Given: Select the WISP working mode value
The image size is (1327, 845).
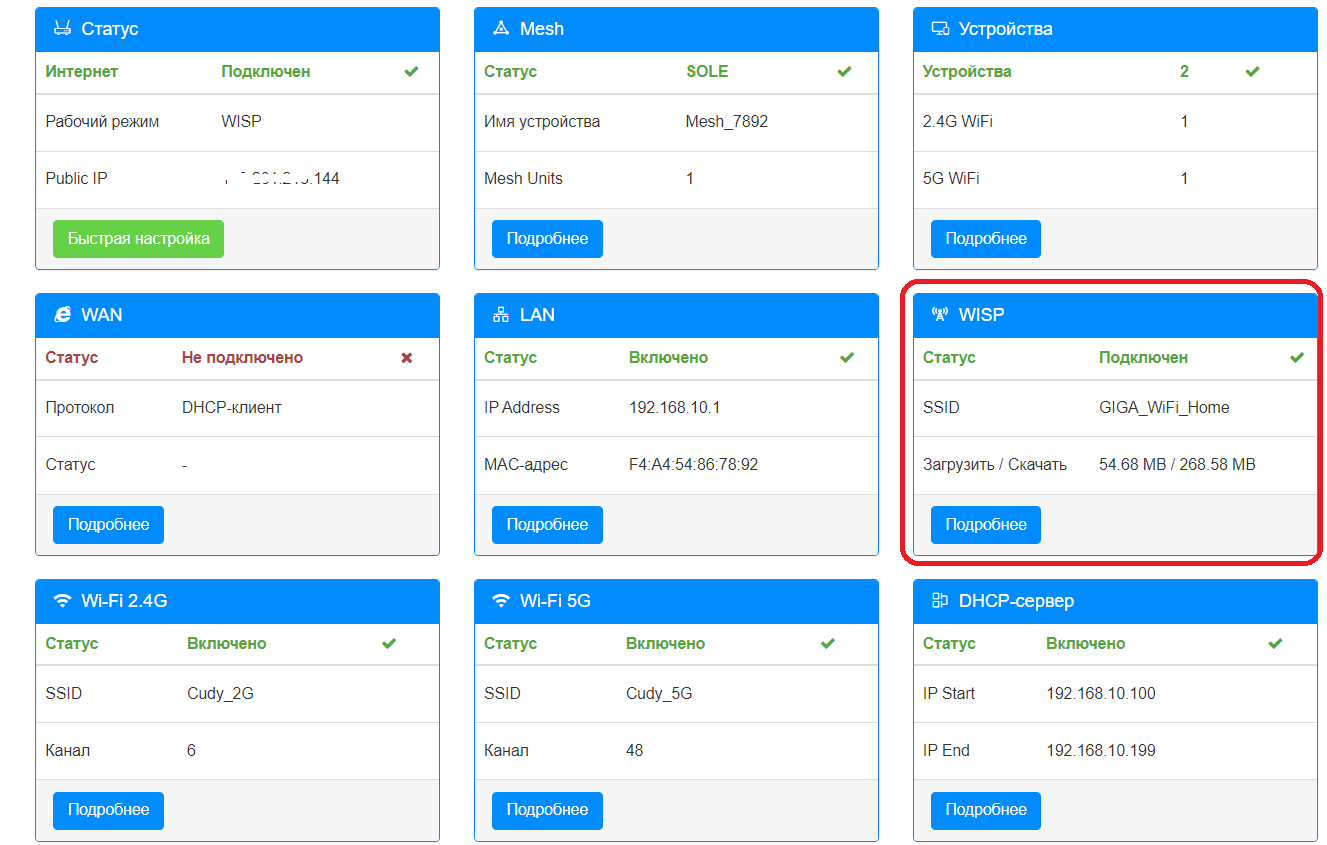Looking at the screenshot, I should [x=241, y=122].
